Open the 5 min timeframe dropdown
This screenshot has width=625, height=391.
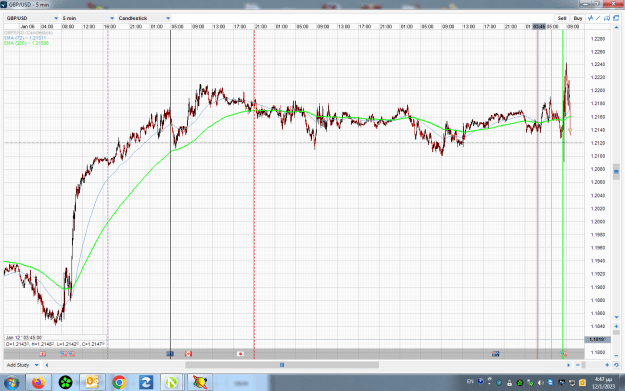click(88, 18)
